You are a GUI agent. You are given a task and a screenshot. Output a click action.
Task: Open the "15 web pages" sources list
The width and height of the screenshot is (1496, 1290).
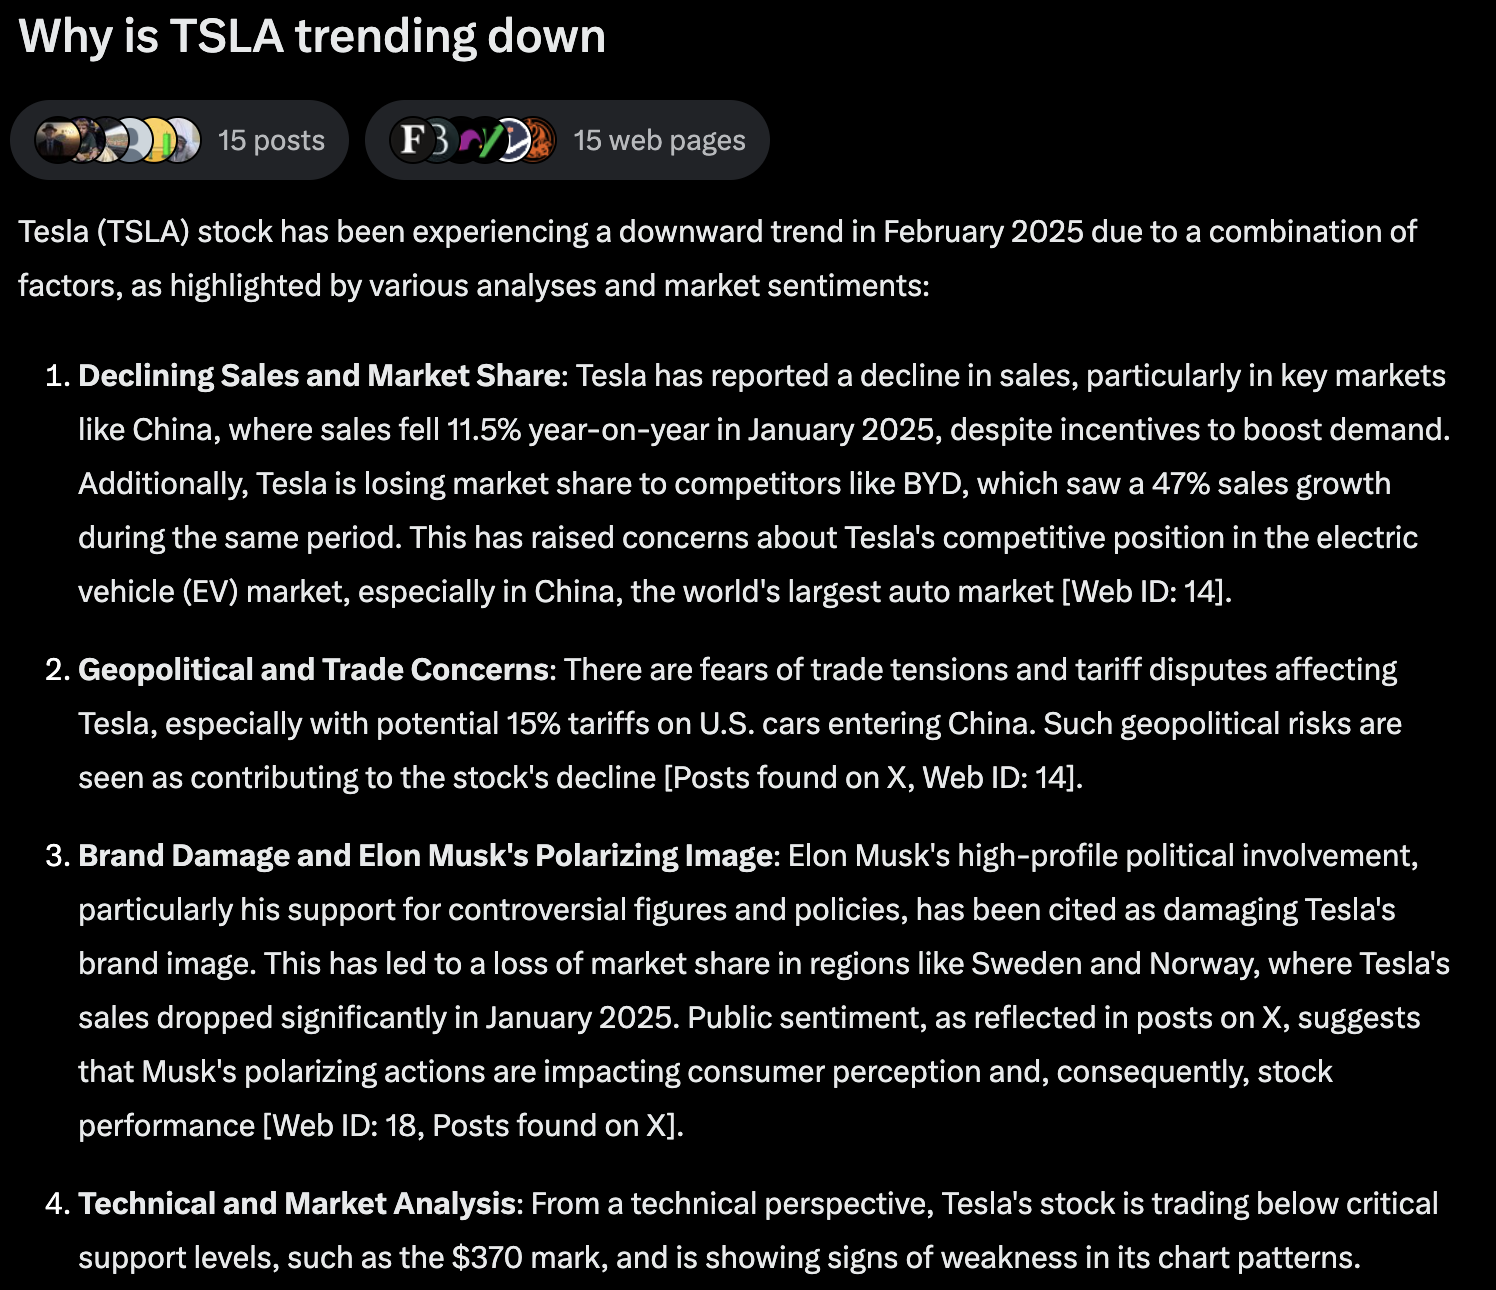(659, 140)
